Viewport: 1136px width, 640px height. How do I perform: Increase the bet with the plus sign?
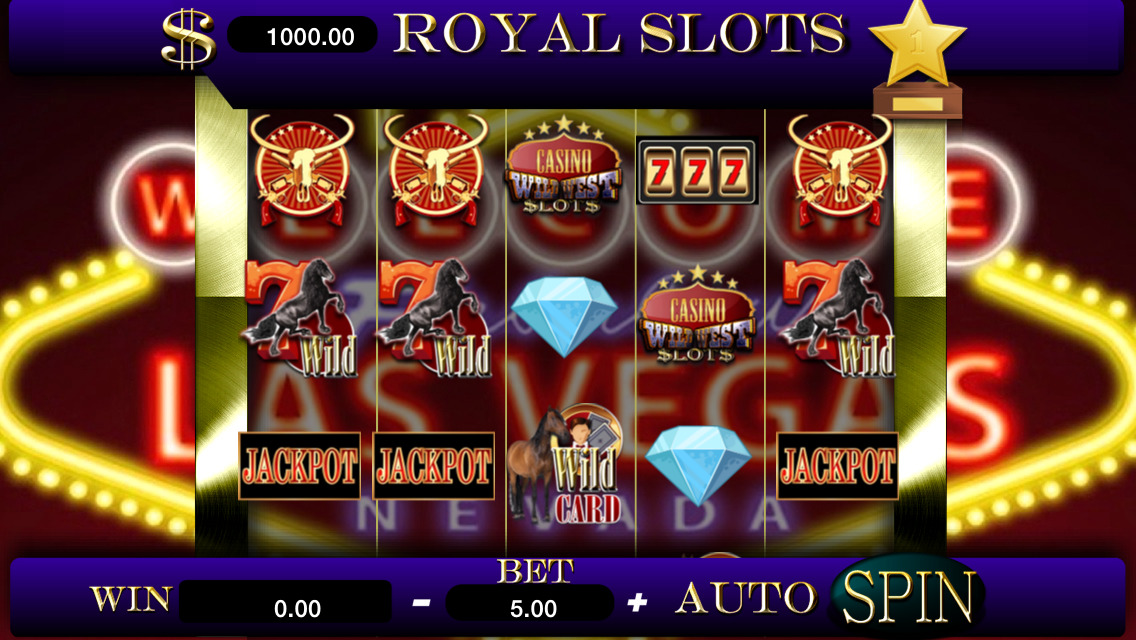tap(637, 602)
